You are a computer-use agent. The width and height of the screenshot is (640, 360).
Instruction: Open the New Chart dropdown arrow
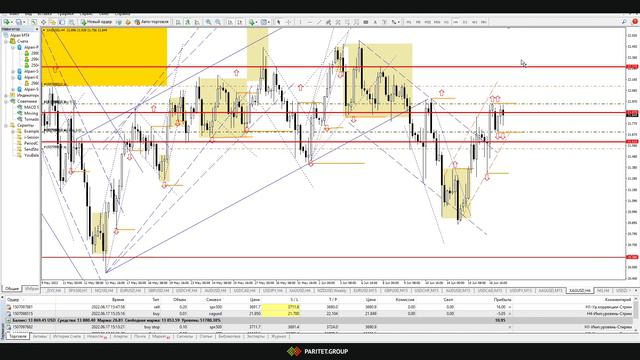click(x=12, y=22)
